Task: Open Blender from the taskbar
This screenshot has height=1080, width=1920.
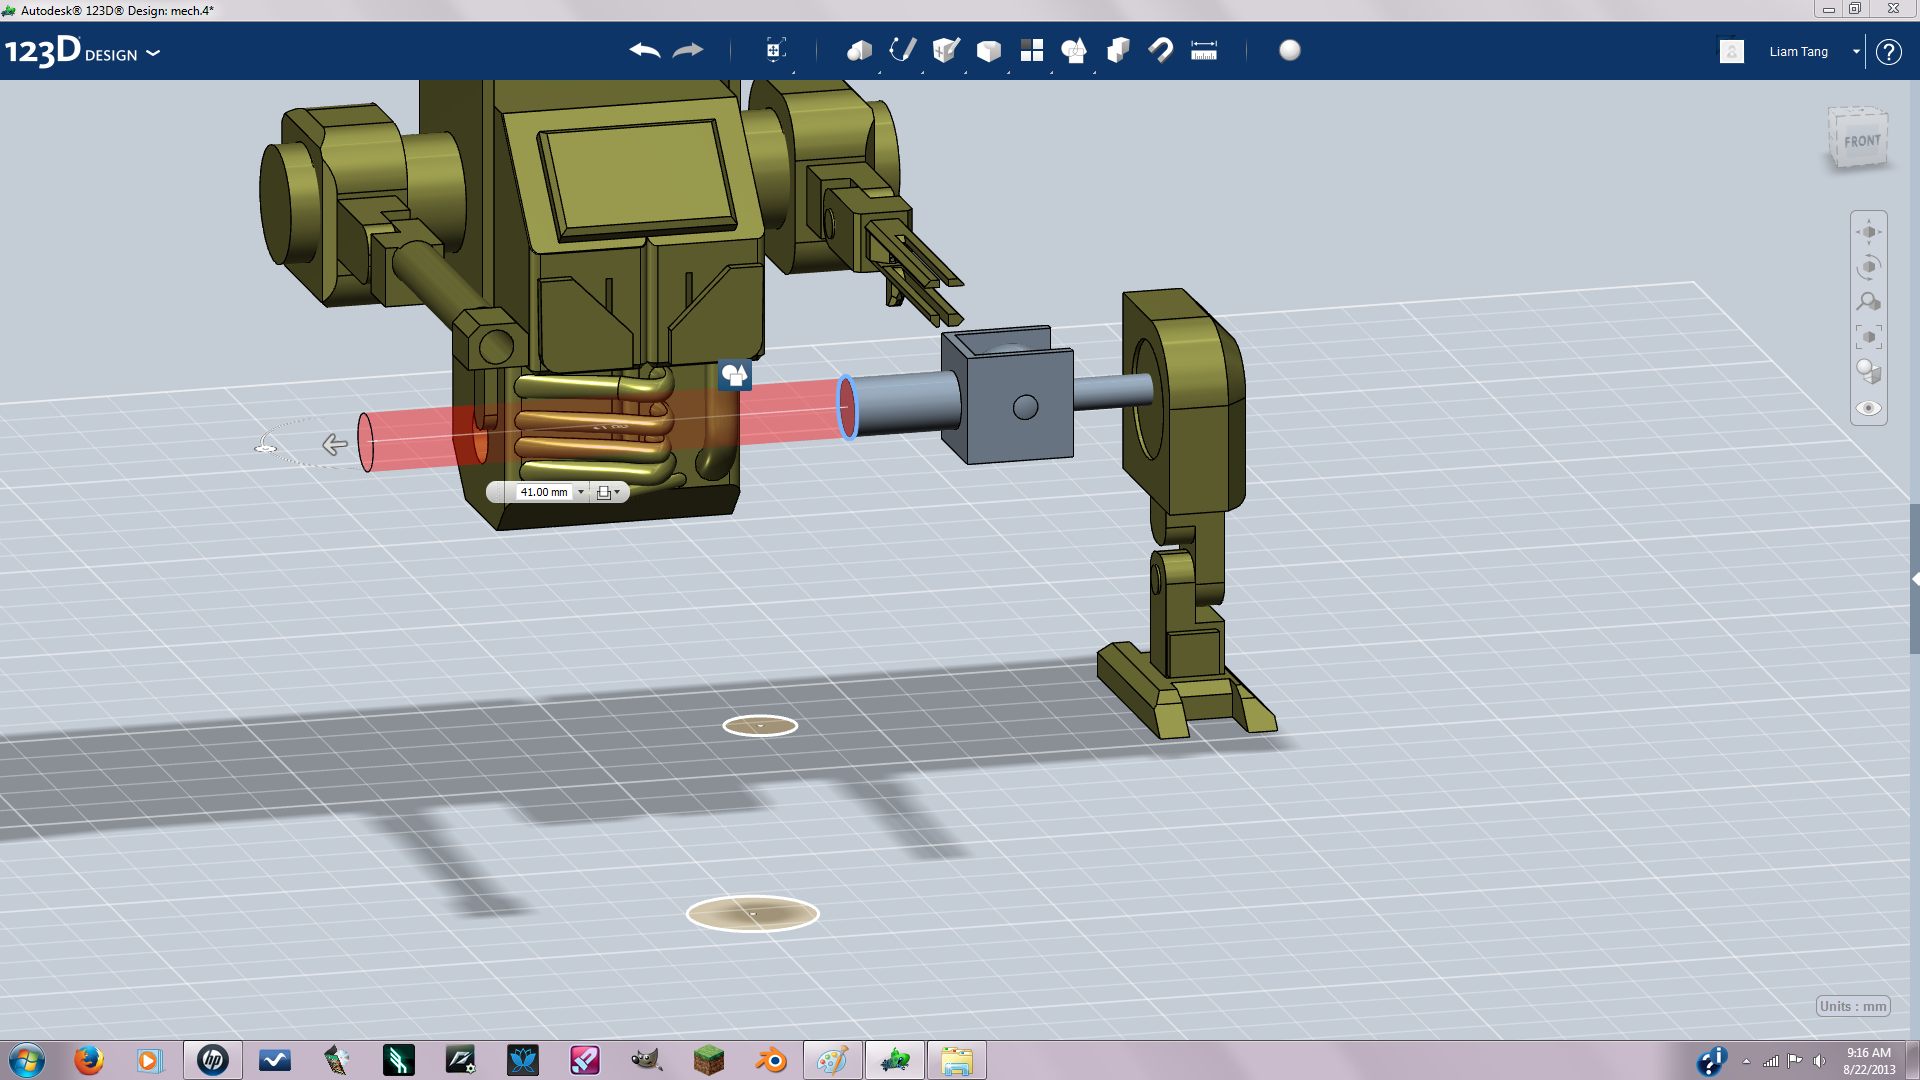Action: pyautogui.click(x=771, y=1060)
